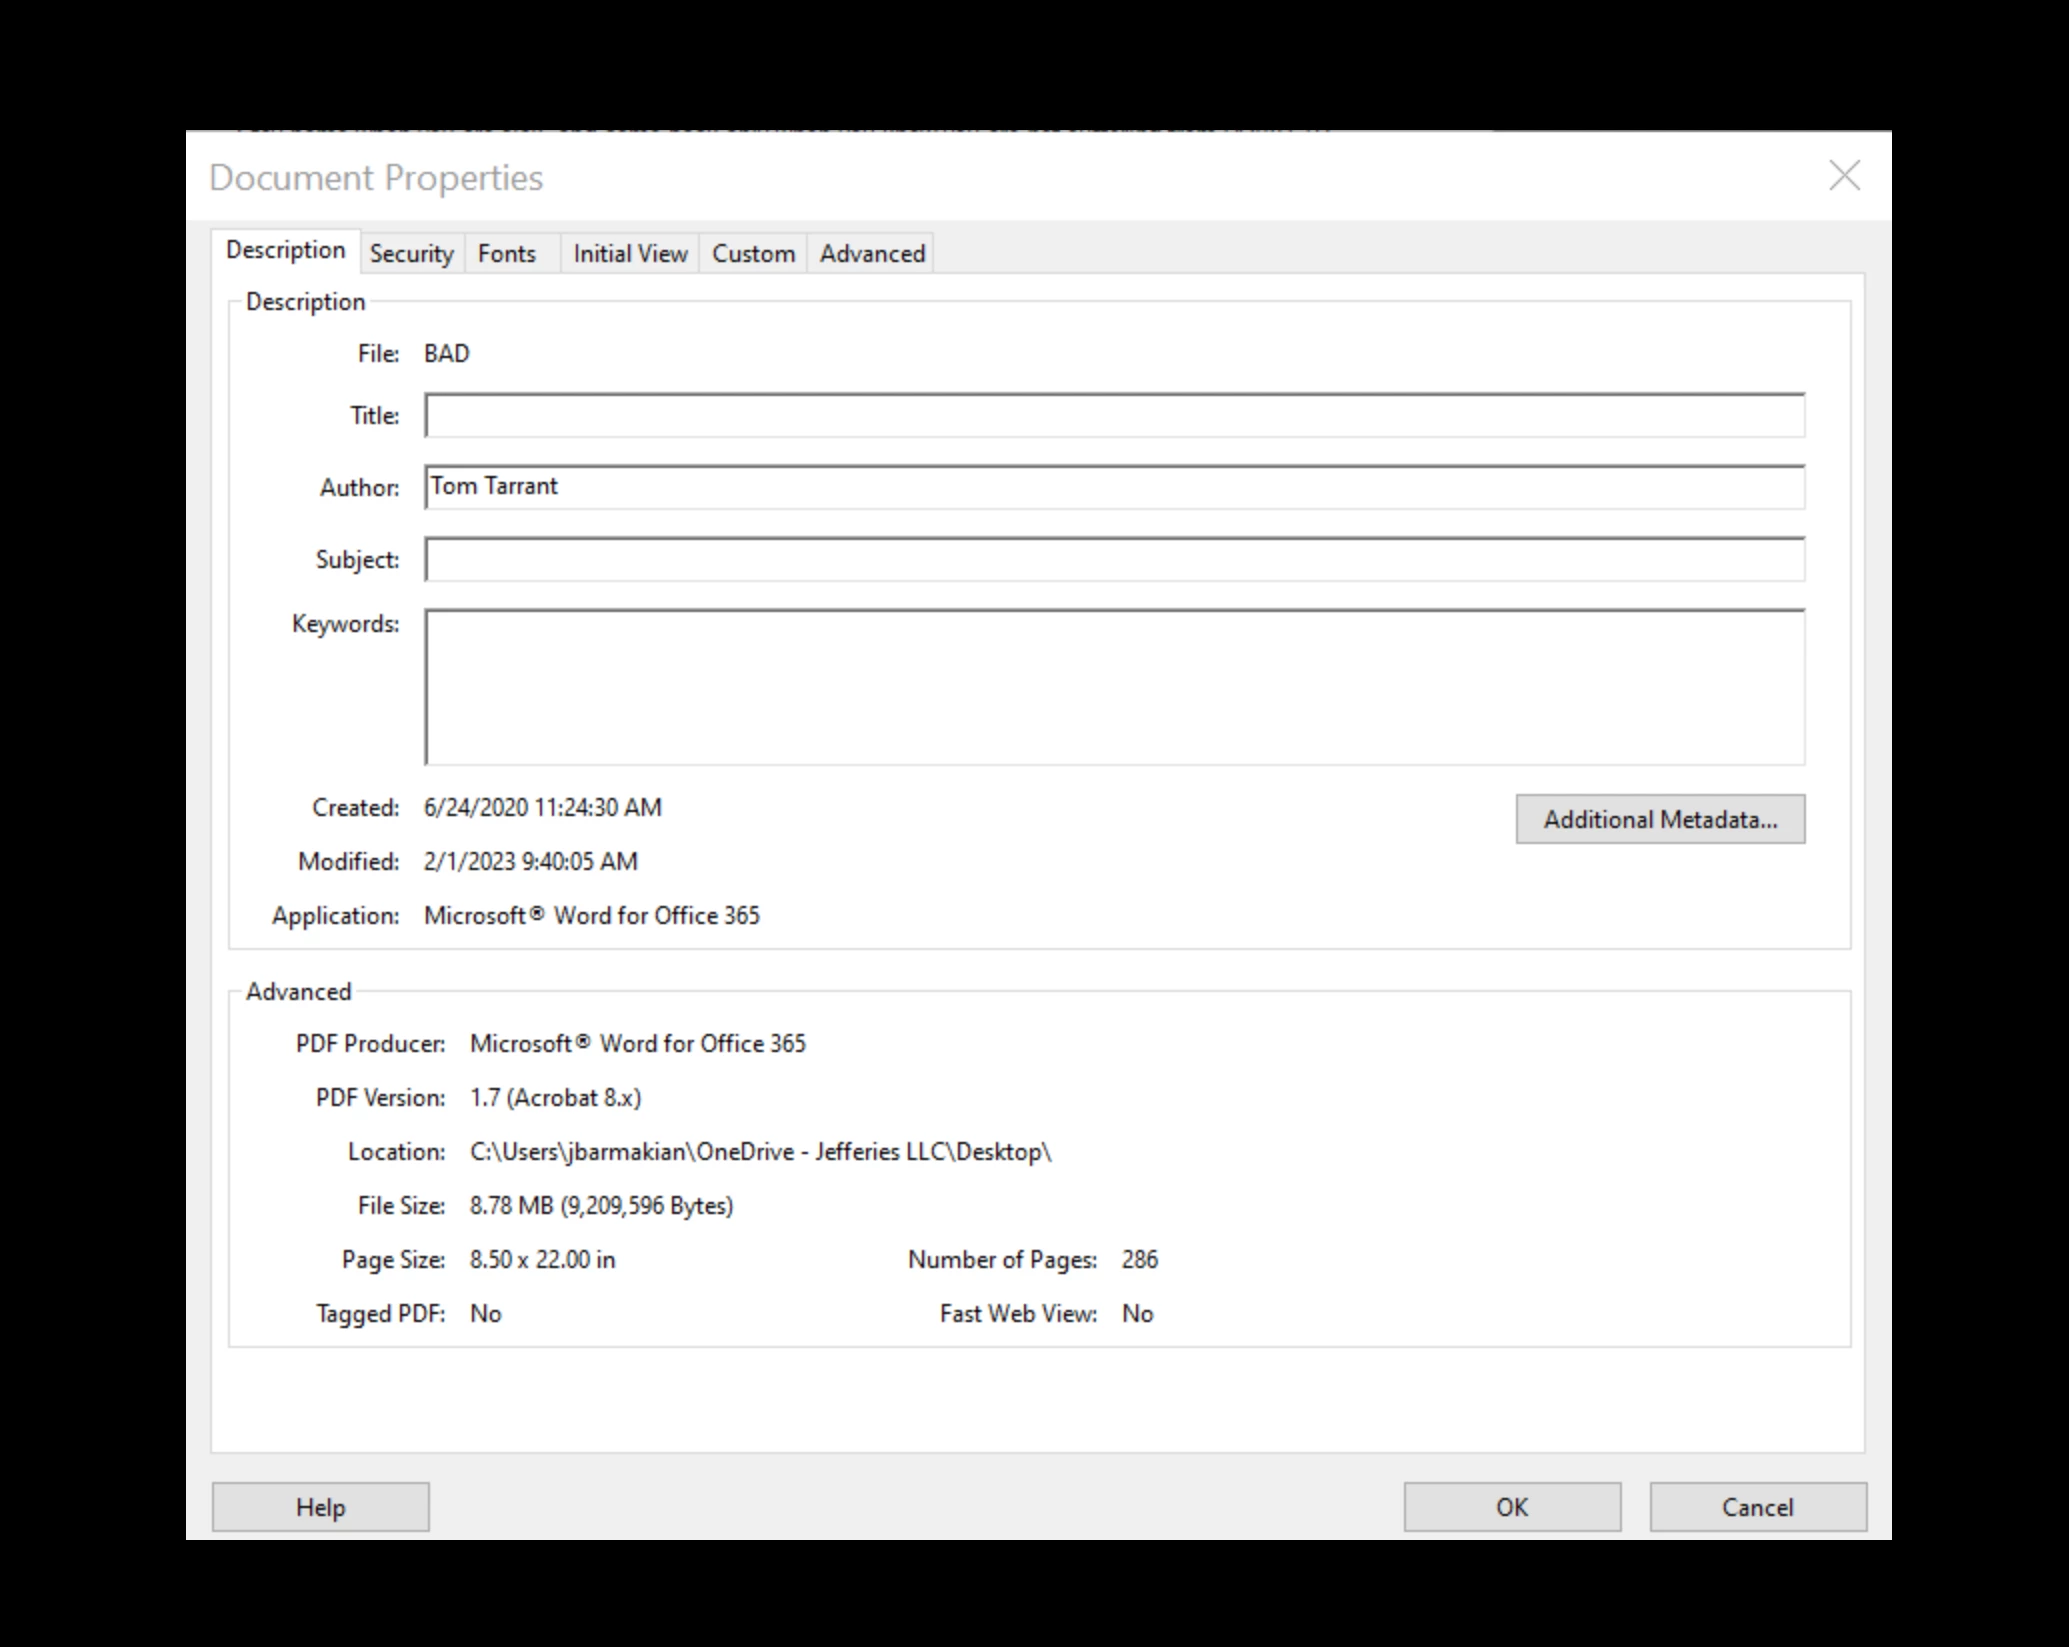The image size is (2069, 1647).
Task: Click inside the Keywords text area
Action: click(1114, 687)
